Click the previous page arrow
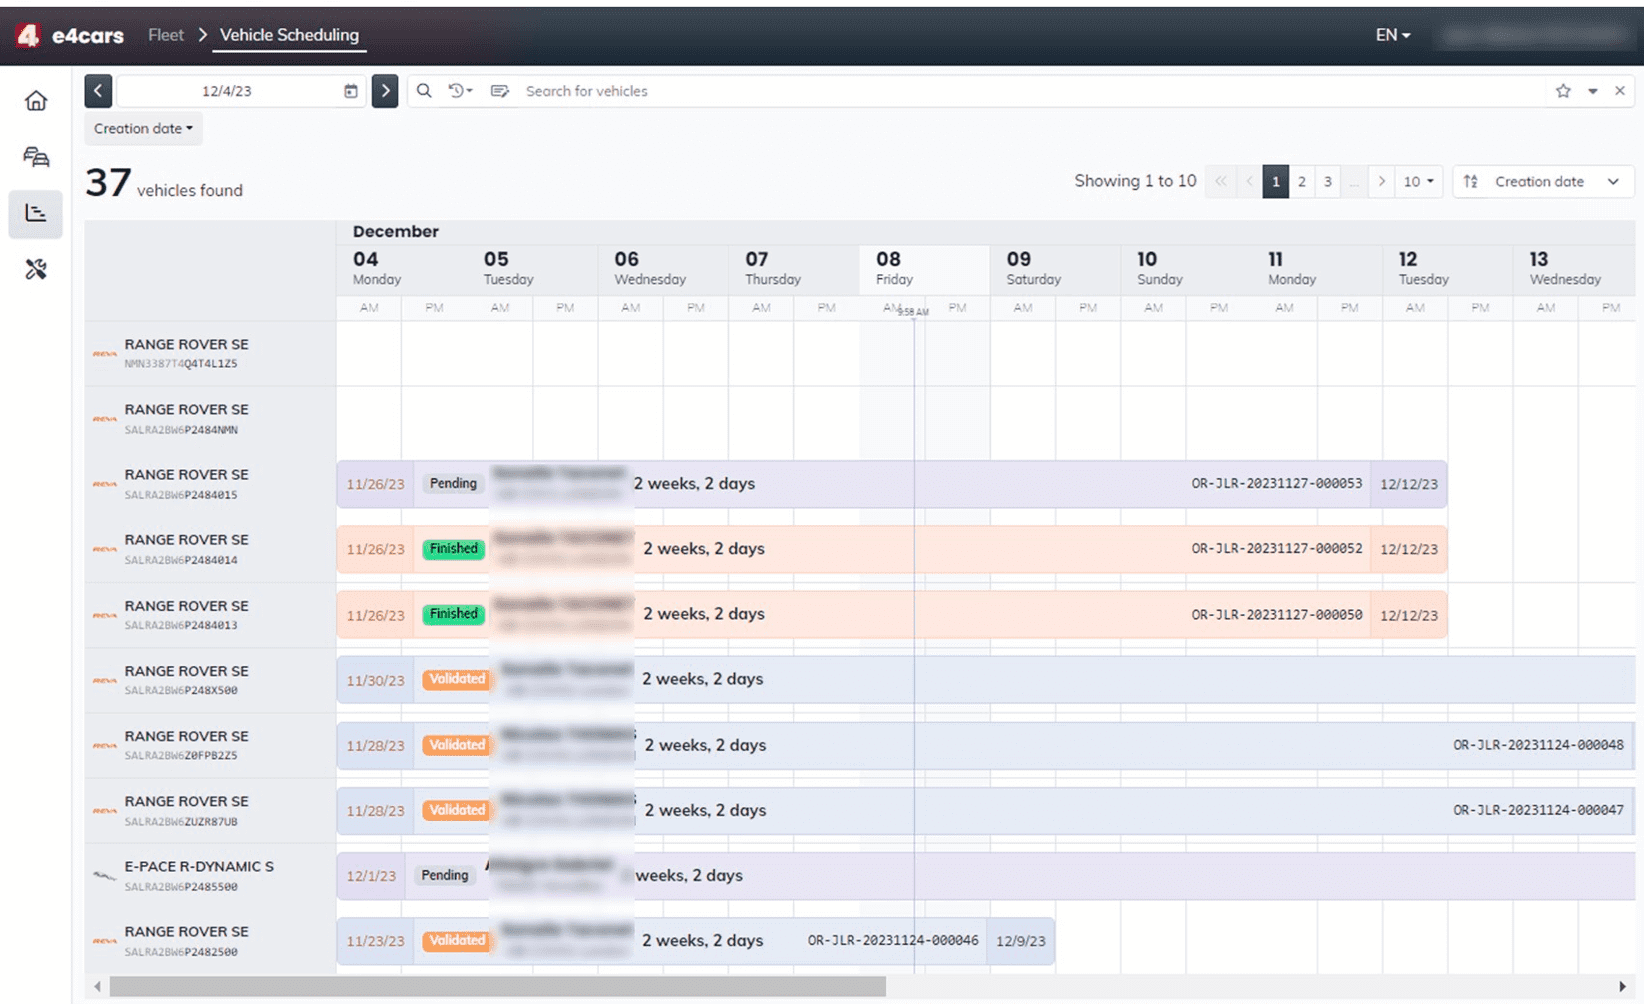 [1248, 181]
